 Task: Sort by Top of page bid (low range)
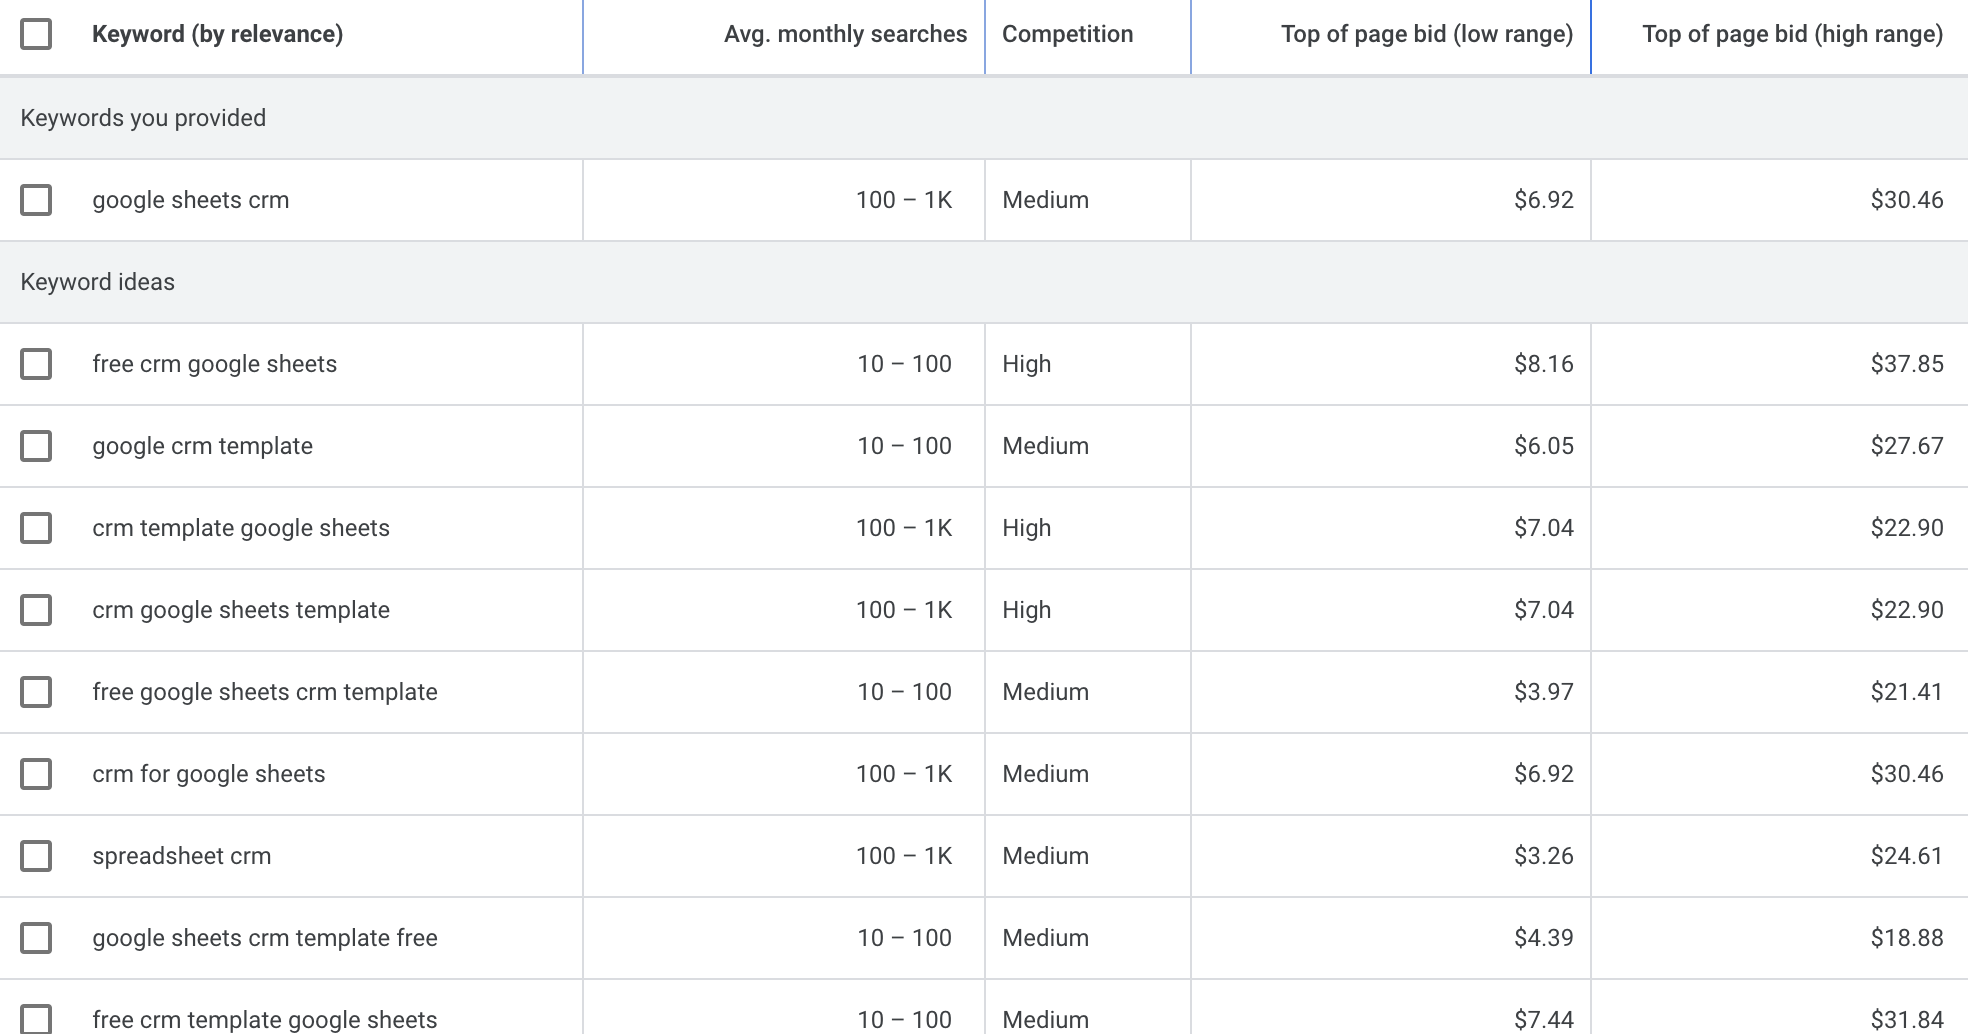[x=1426, y=34]
